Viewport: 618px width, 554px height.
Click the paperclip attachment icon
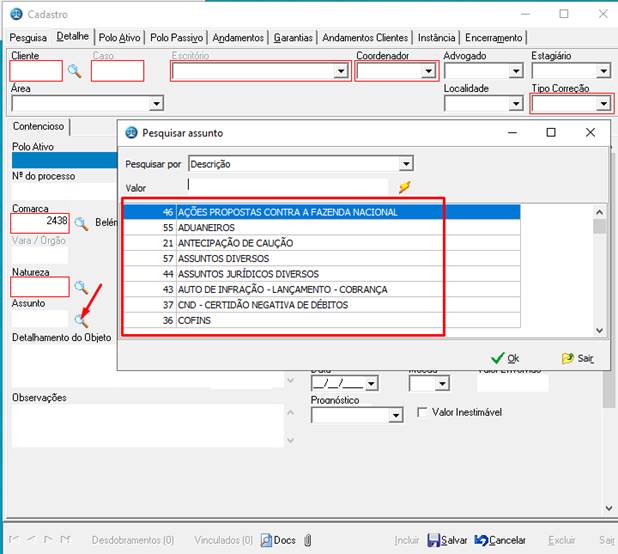coord(308,540)
